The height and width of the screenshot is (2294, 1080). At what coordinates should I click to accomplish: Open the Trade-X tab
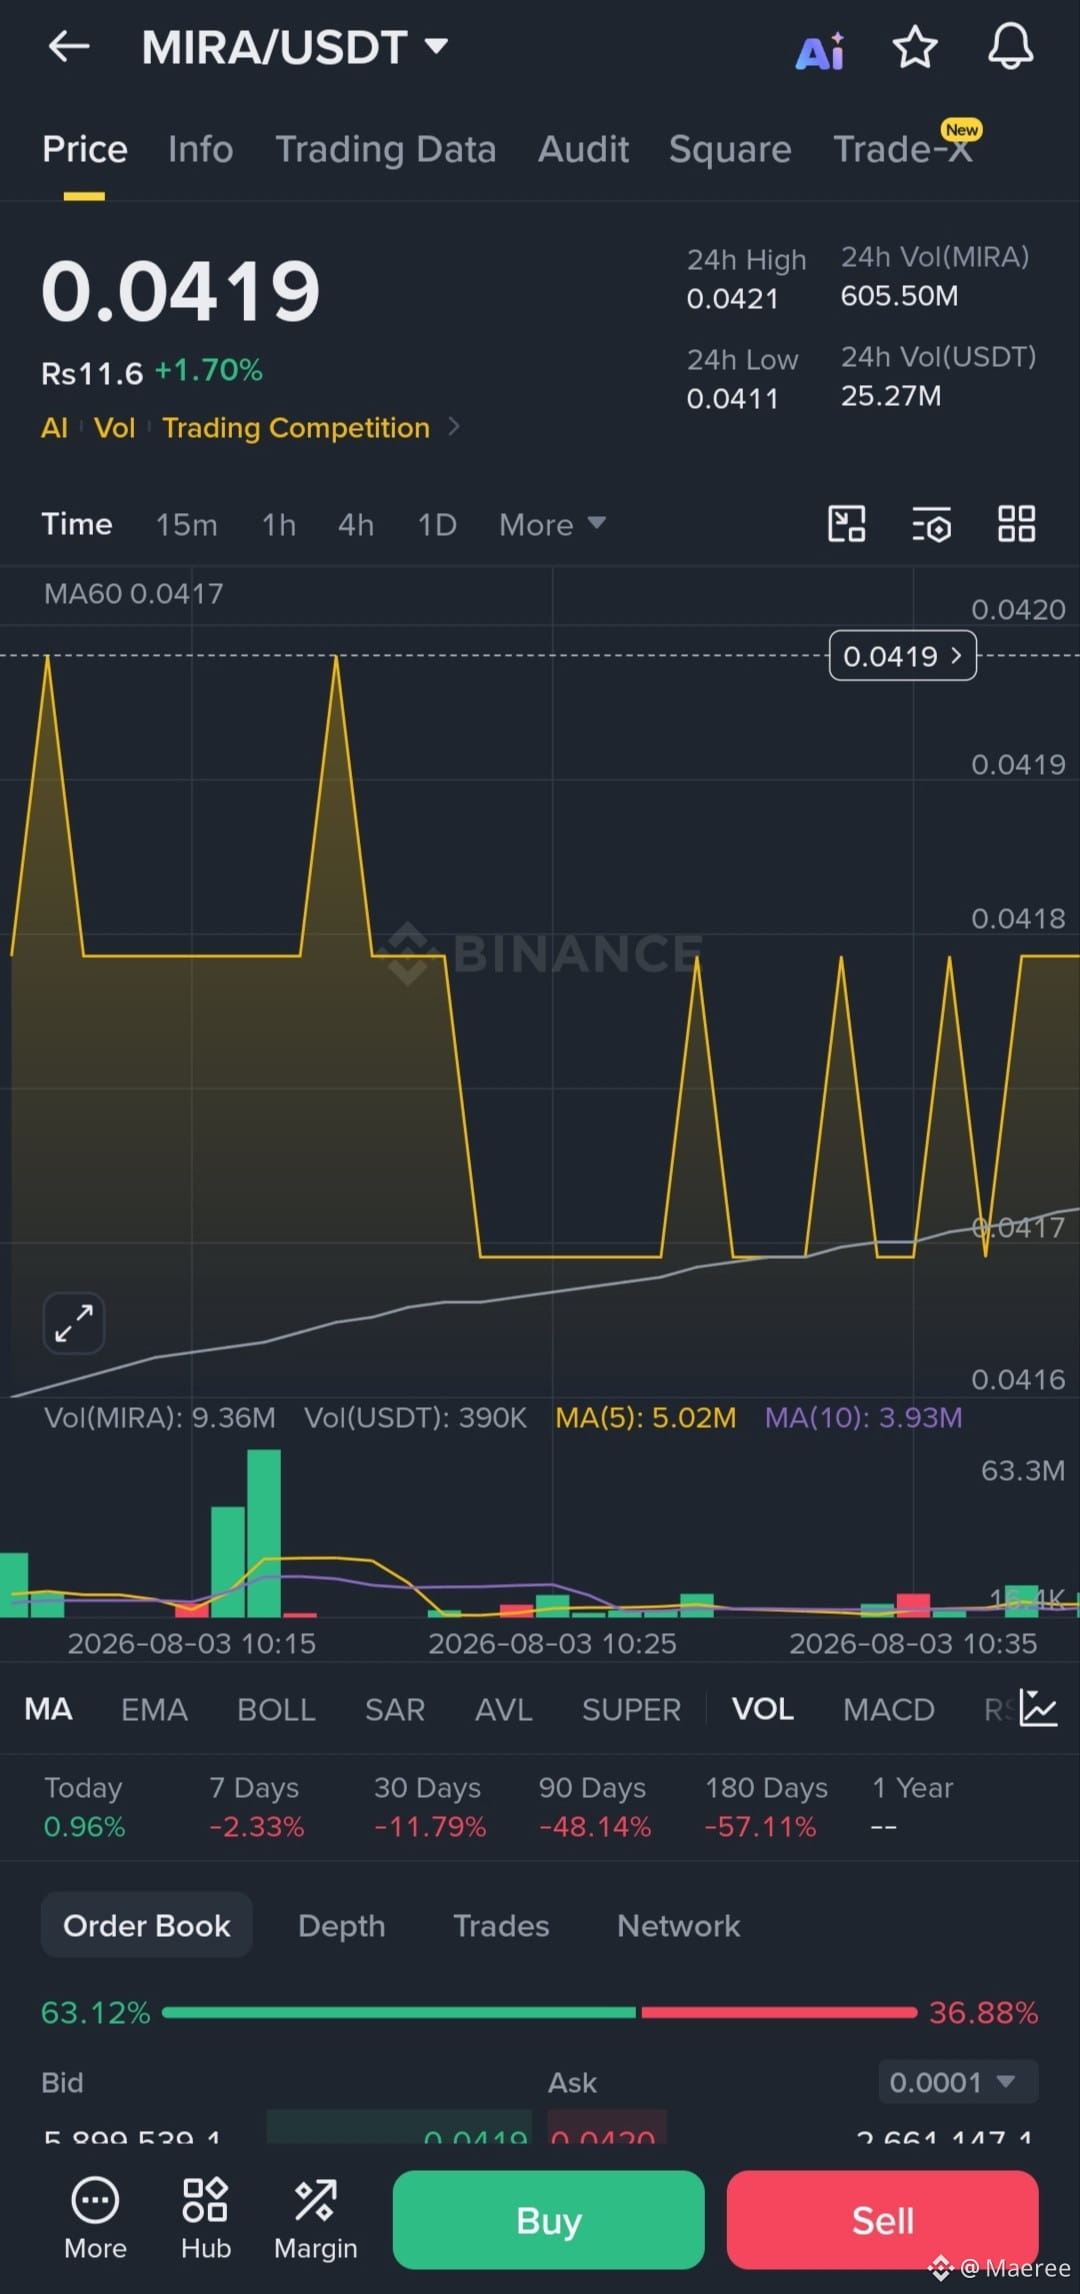pos(903,149)
